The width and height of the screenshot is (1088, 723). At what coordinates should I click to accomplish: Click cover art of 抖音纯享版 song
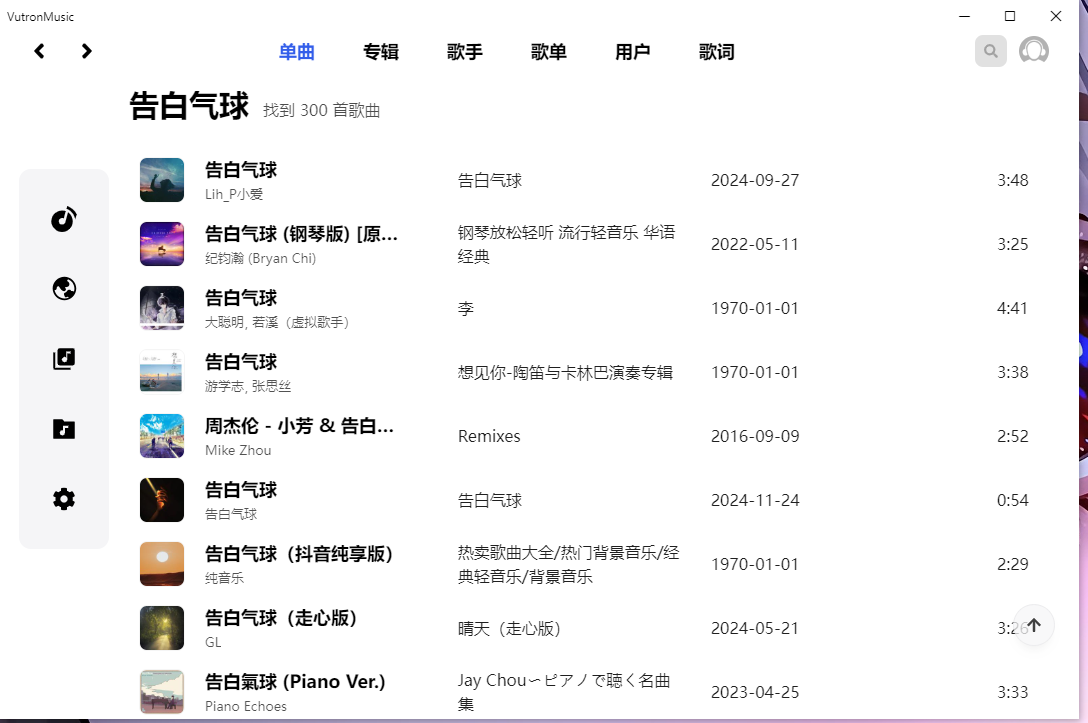tap(162, 564)
